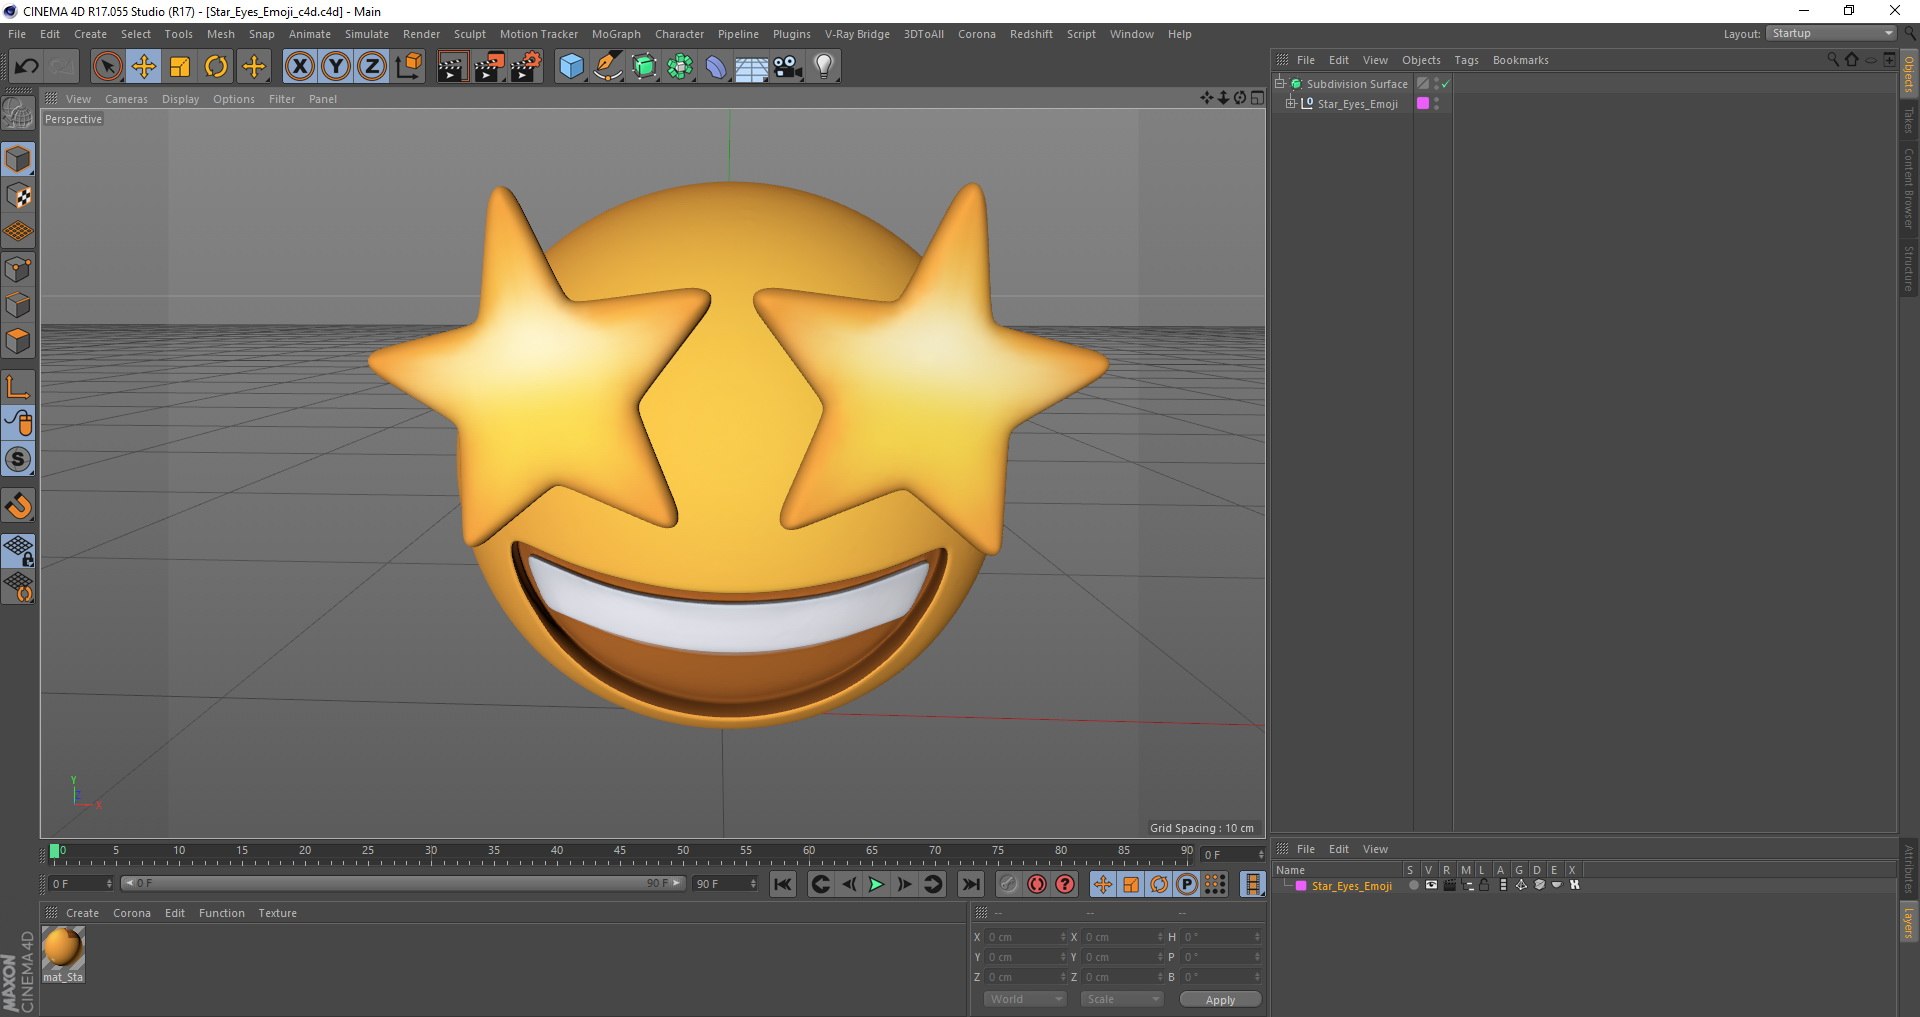Open the Array modeling objects icon
1920x1017 pixels.
[x=680, y=67]
